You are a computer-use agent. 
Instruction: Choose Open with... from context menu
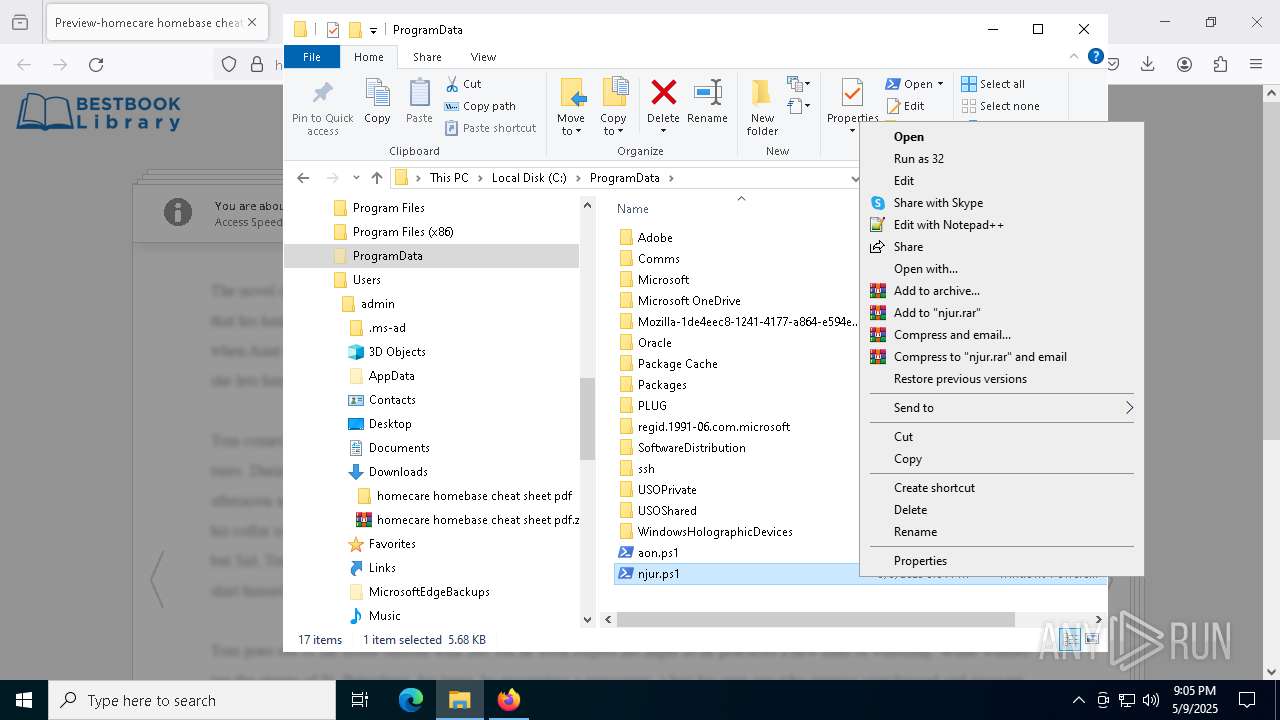pos(925,269)
